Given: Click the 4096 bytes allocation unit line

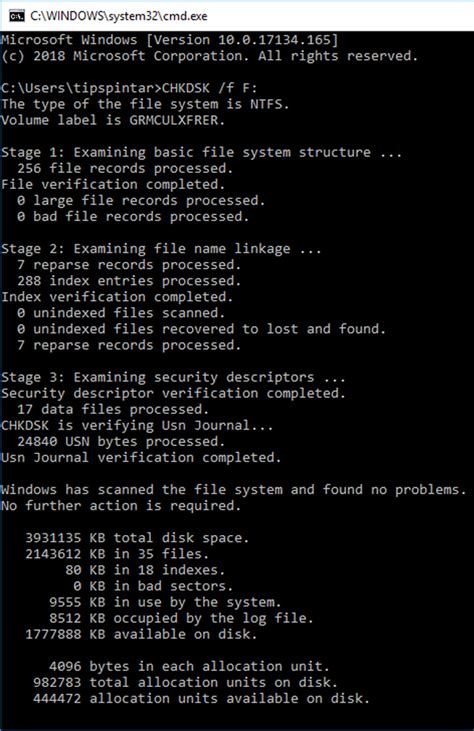Looking at the screenshot, I should pos(189,667).
